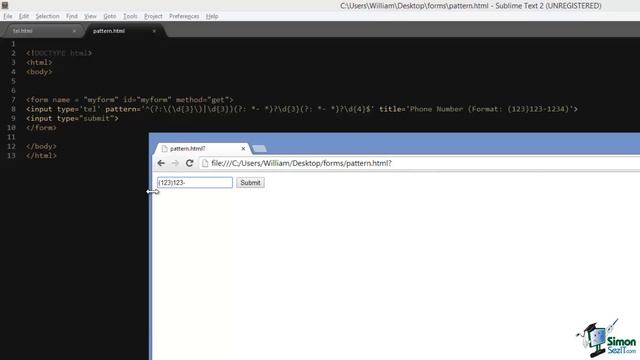The width and height of the screenshot is (640, 360).
Task: Close the tel.html editor tab
Action: click(x=74, y=31)
